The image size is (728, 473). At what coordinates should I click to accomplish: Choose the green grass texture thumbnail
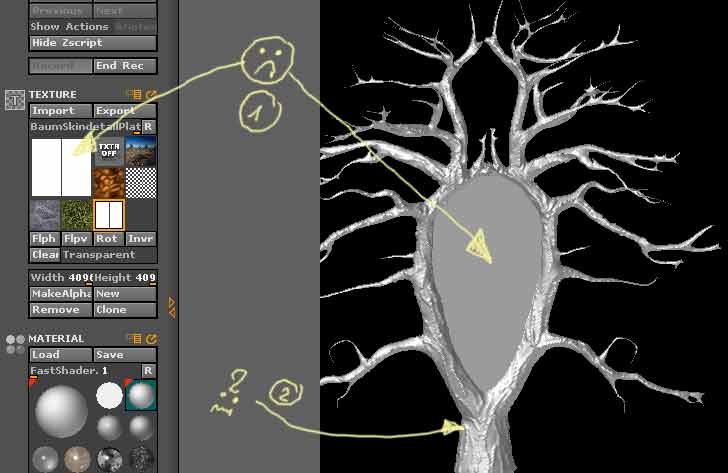click(x=76, y=214)
